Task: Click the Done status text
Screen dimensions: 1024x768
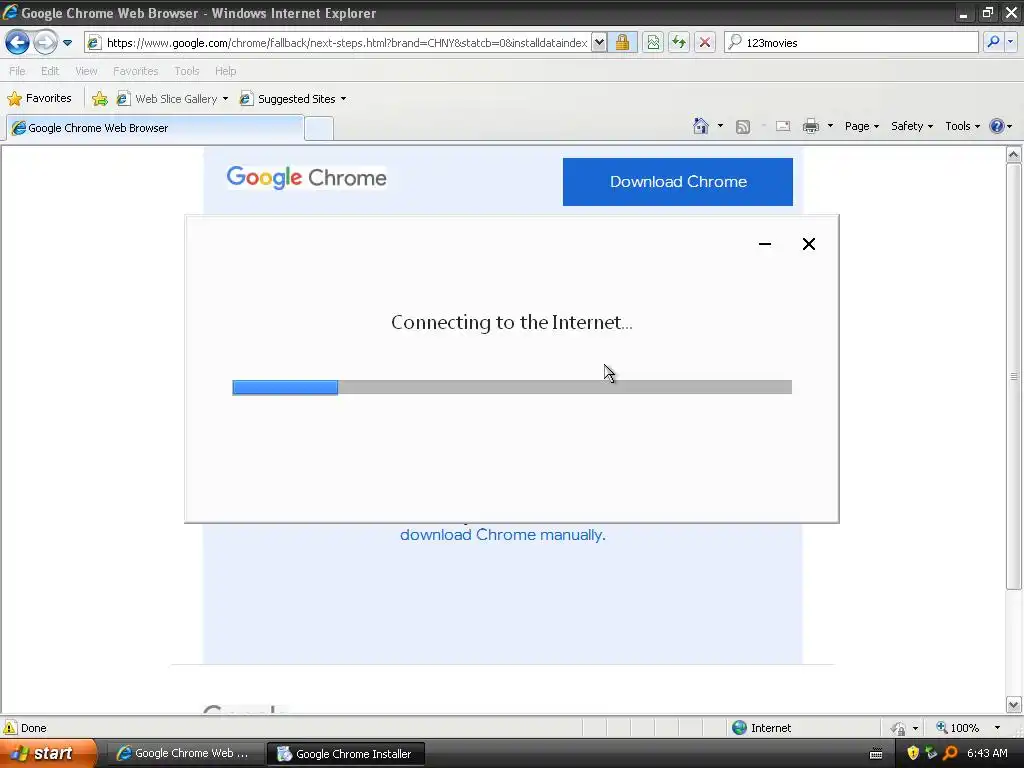Action: click(33, 728)
